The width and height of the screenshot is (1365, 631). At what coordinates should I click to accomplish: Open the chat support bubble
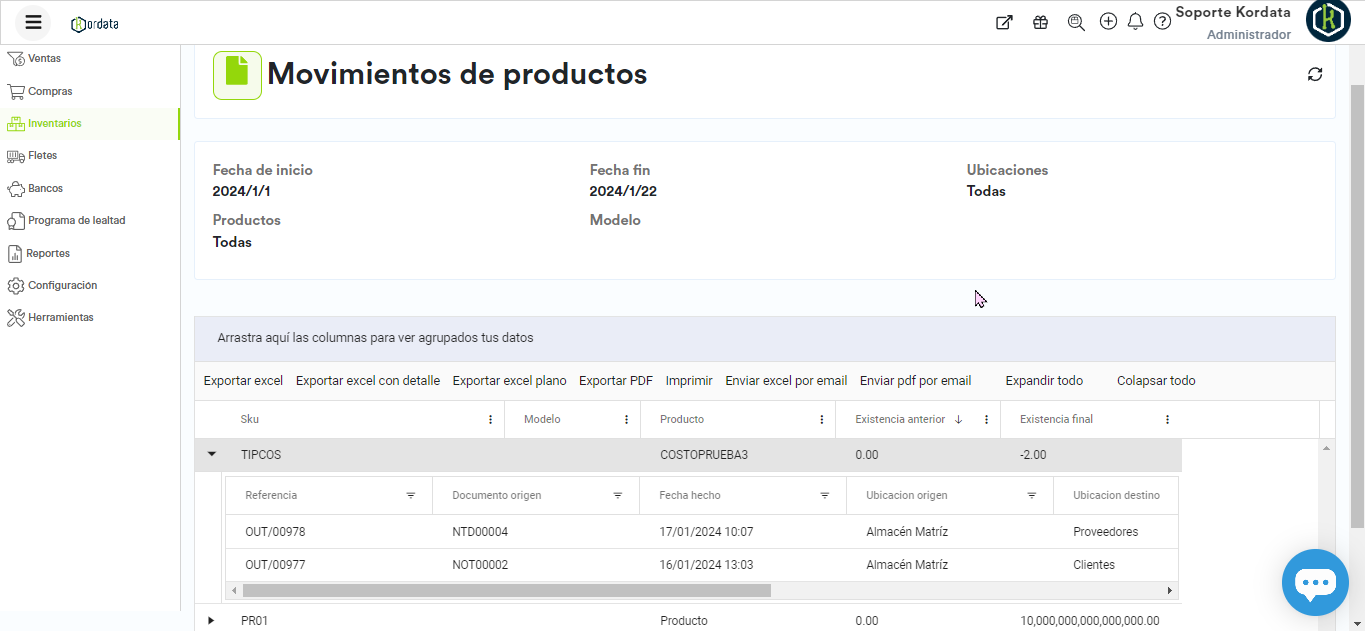click(x=1314, y=582)
